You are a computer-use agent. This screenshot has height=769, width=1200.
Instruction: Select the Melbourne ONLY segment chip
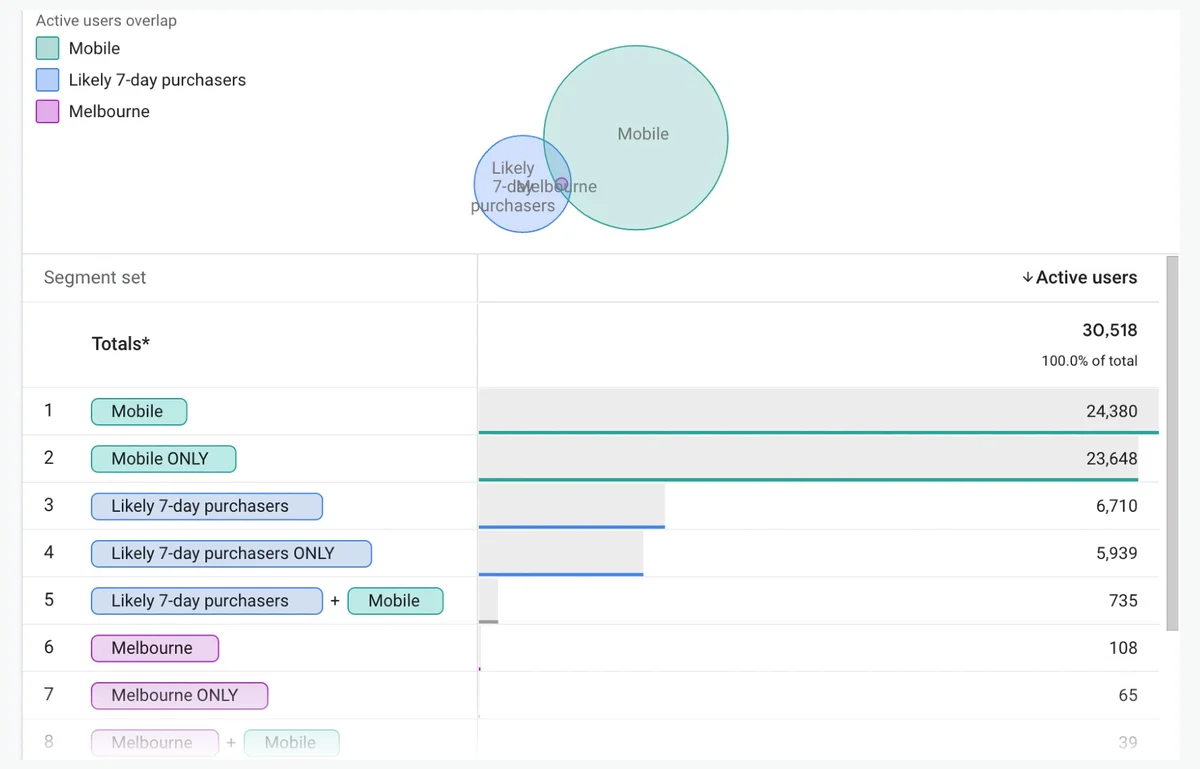pyautogui.click(x=179, y=695)
